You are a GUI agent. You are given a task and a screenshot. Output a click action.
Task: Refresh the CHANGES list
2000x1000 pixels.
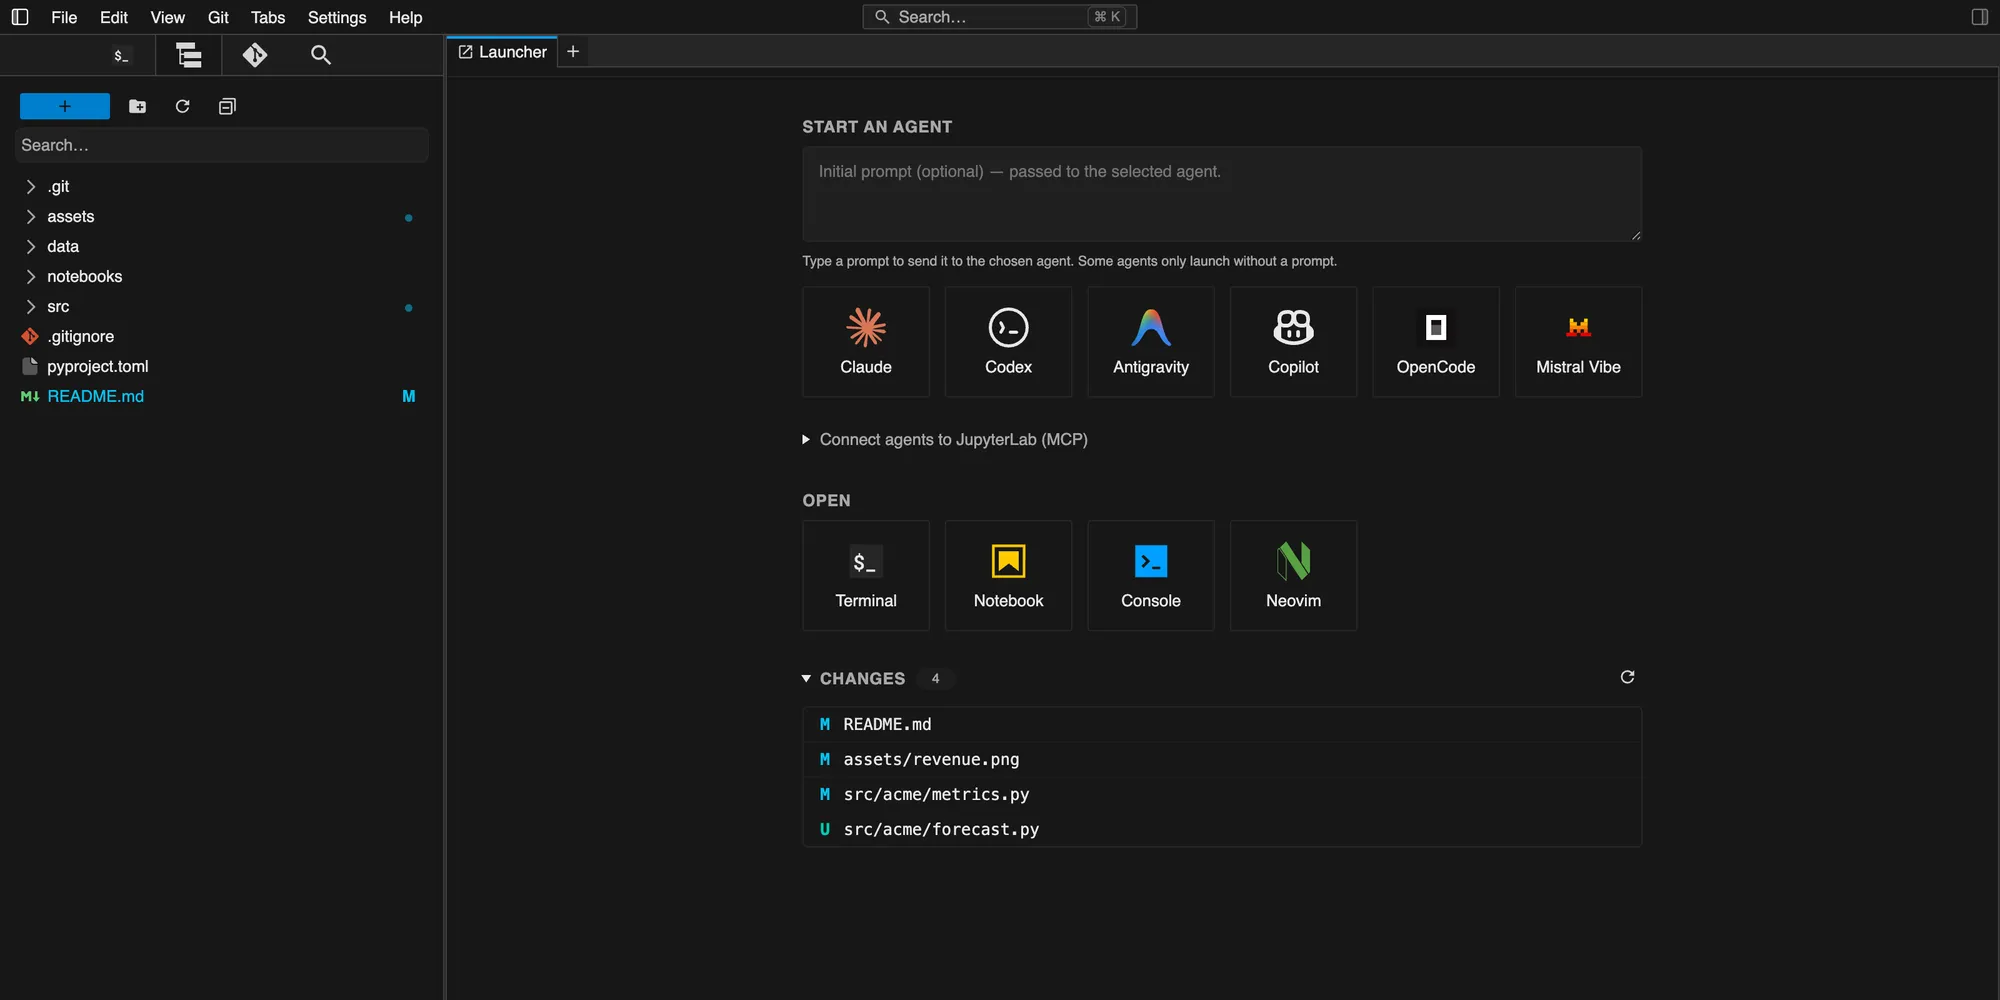(1627, 678)
